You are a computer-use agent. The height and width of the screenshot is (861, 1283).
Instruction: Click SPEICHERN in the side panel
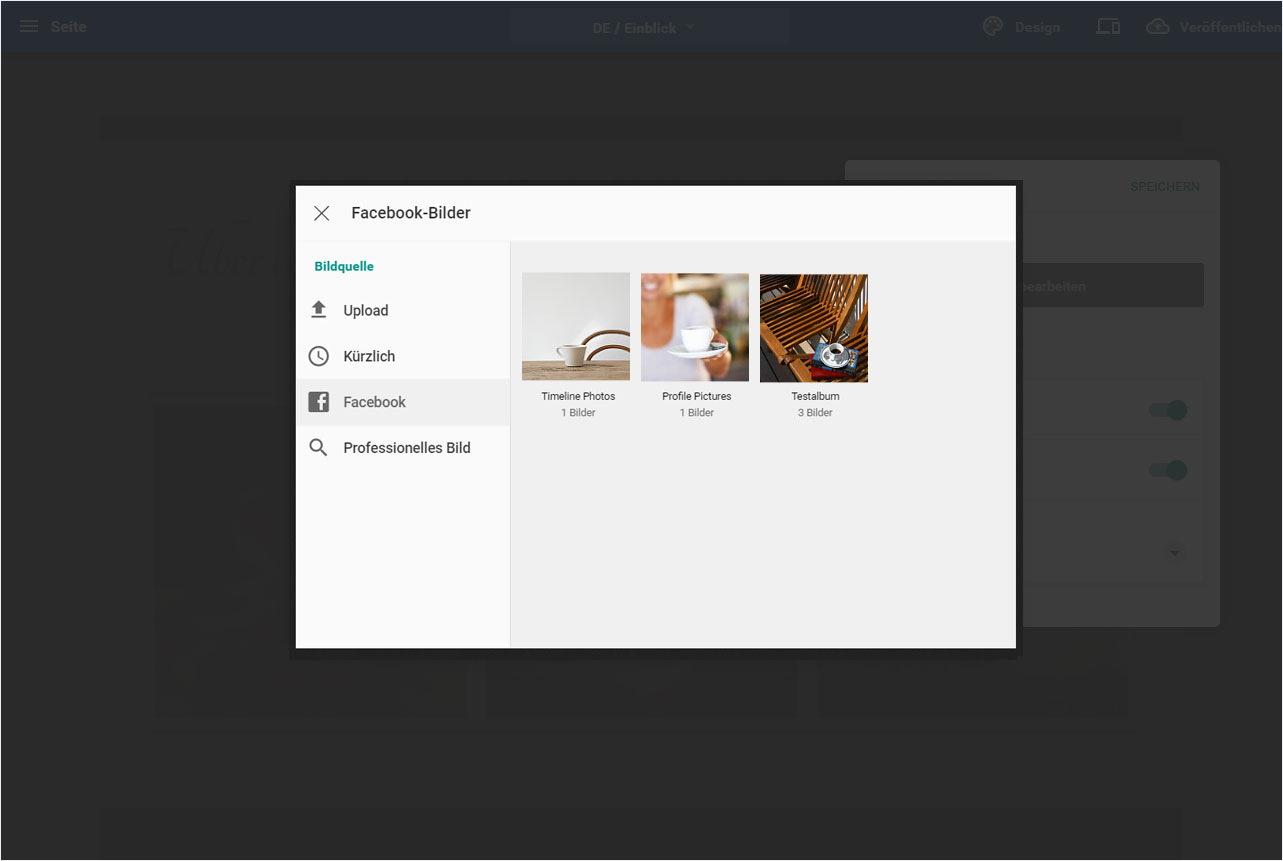click(x=1165, y=187)
